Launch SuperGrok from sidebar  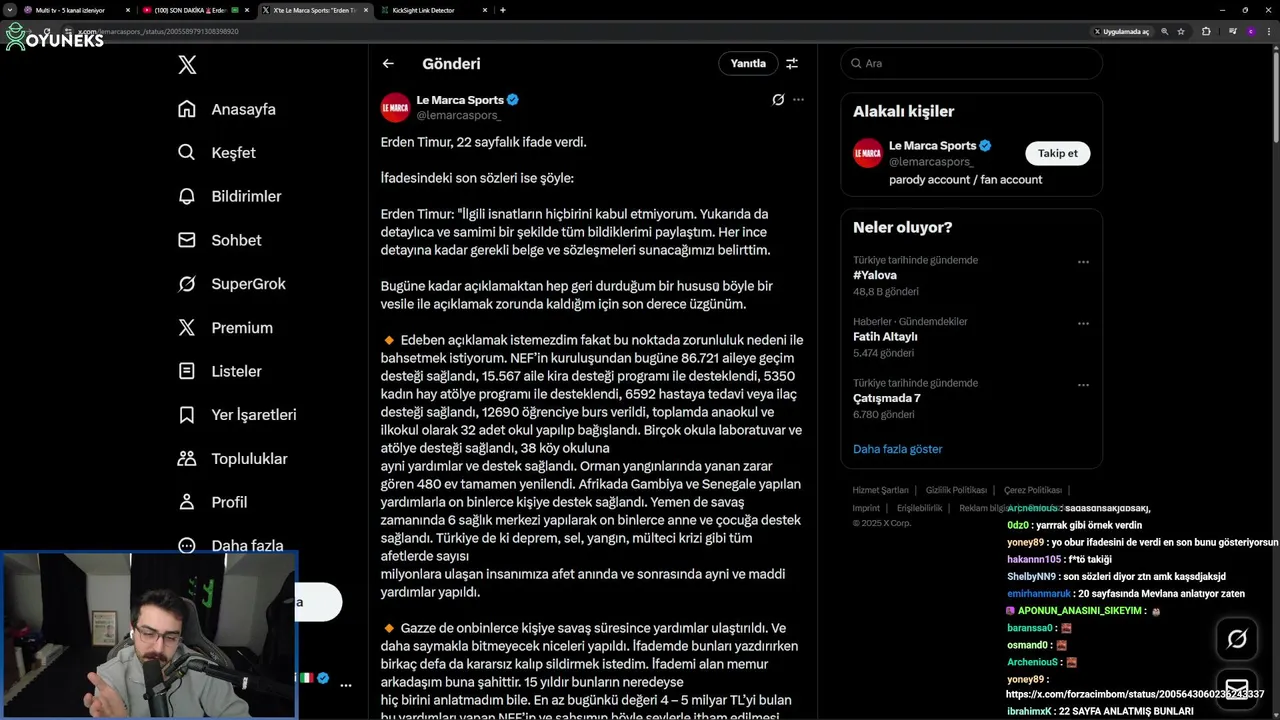(231, 284)
